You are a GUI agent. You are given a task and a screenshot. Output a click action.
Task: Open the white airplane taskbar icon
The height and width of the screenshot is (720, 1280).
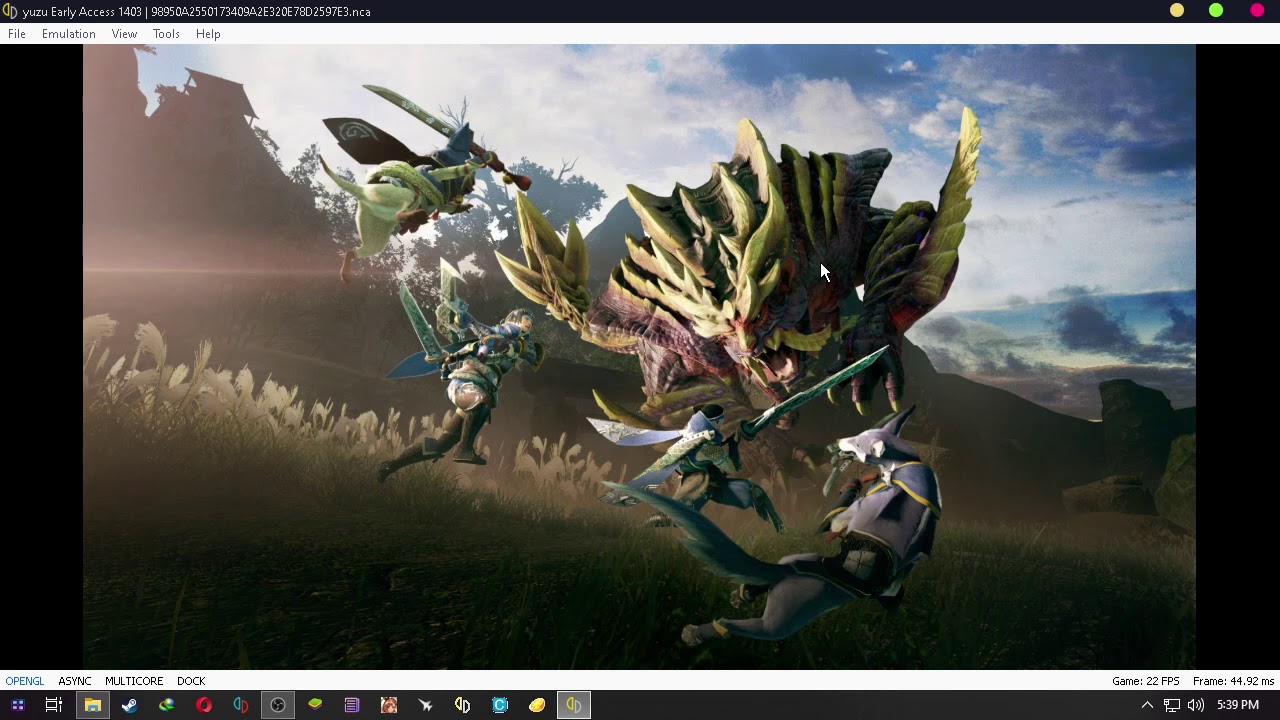(426, 705)
